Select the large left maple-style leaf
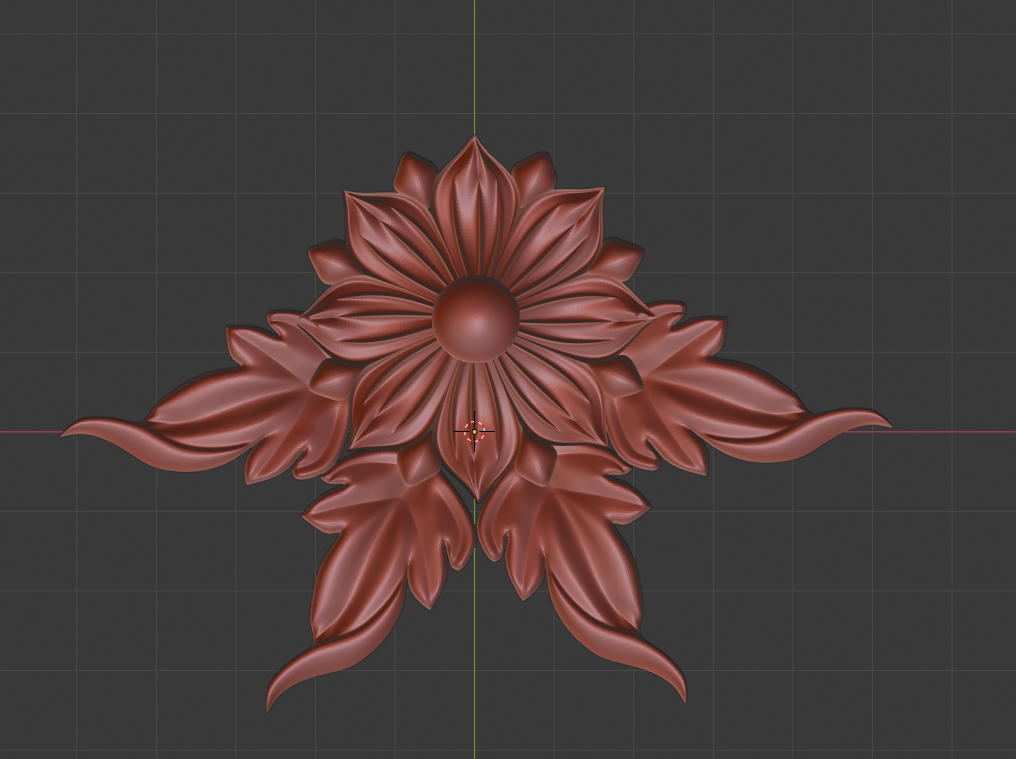 (250, 400)
